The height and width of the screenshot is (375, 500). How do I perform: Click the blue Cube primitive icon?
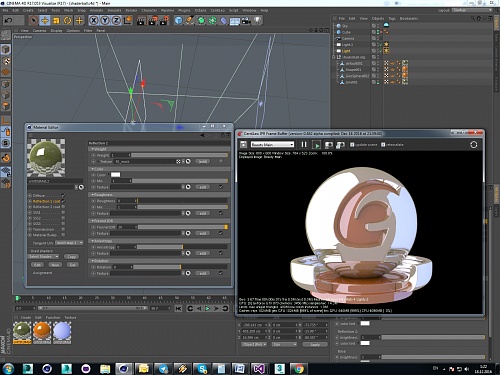click(179, 21)
